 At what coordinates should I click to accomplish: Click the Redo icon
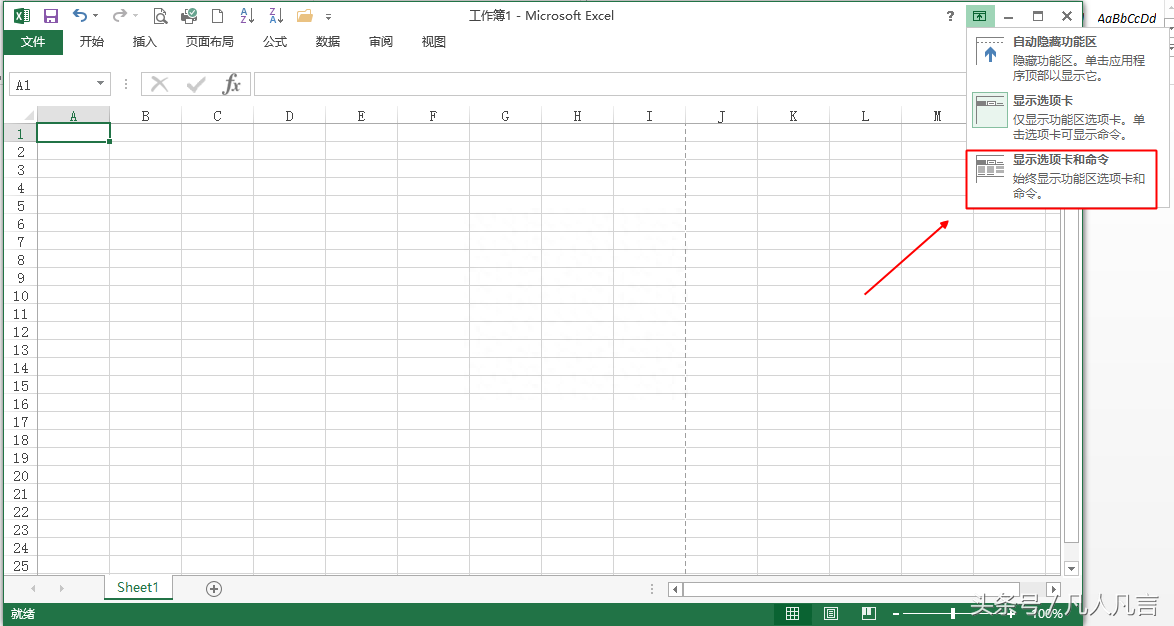coord(119,15)
